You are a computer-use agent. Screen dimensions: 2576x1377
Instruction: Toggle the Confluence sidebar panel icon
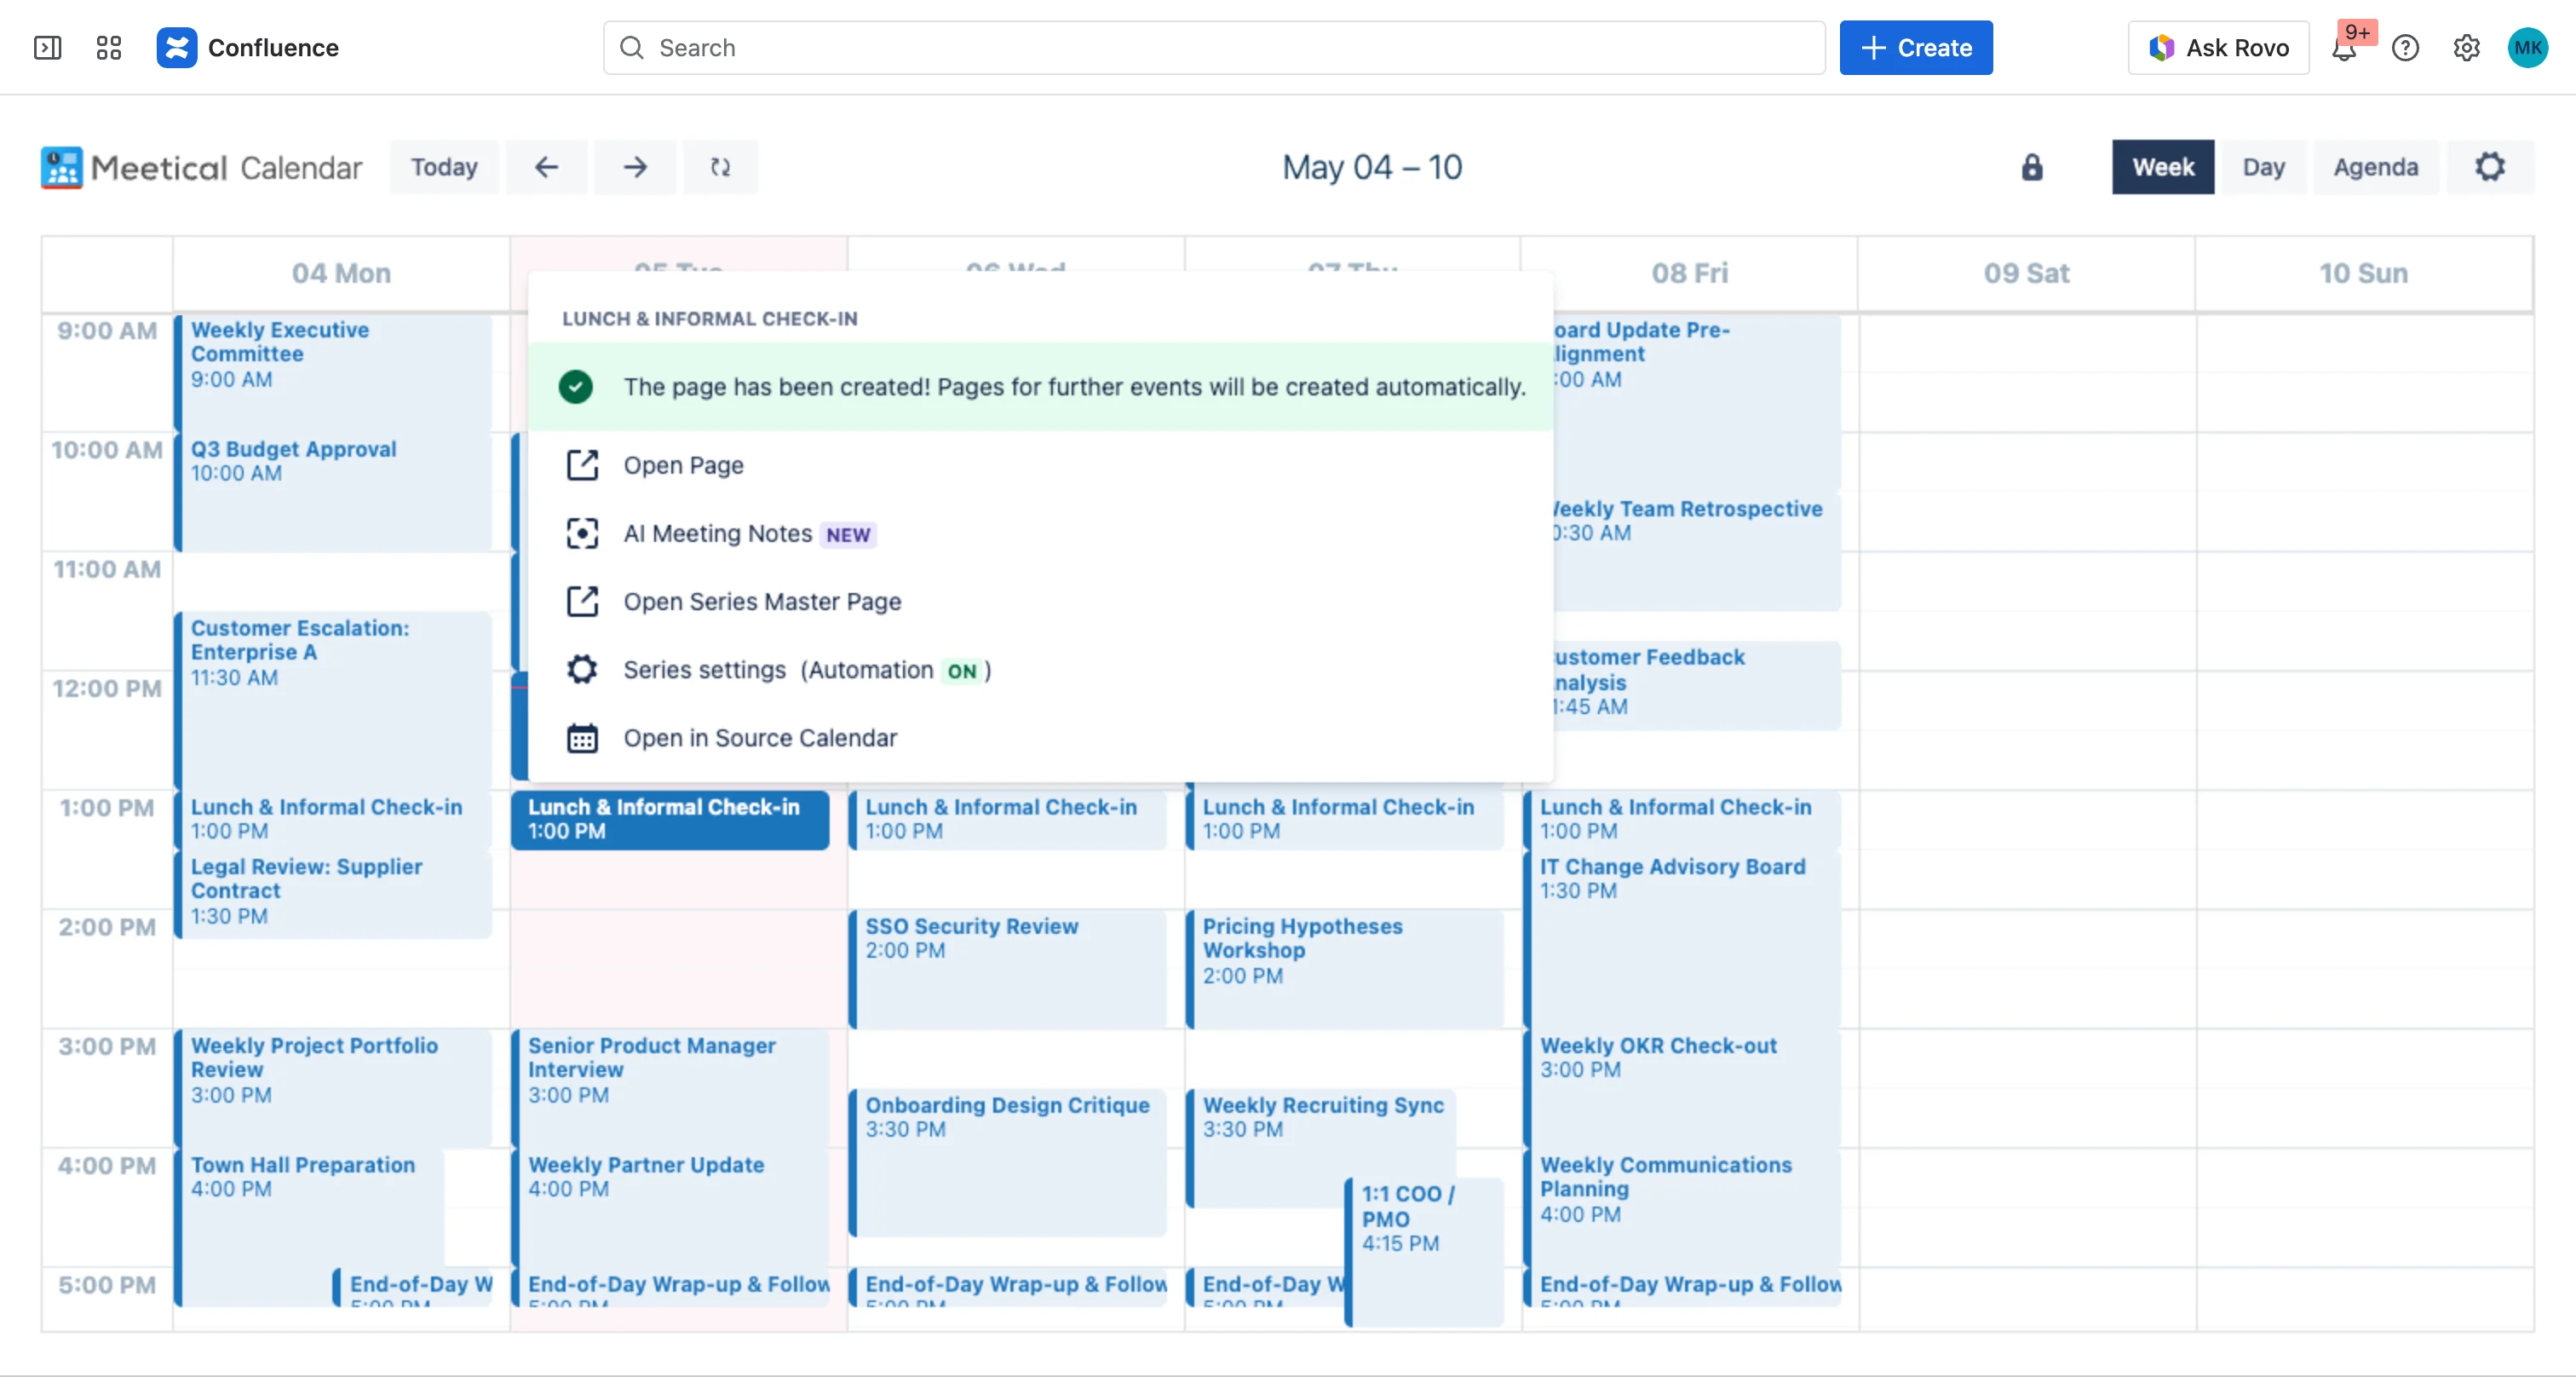click(47, 48)
